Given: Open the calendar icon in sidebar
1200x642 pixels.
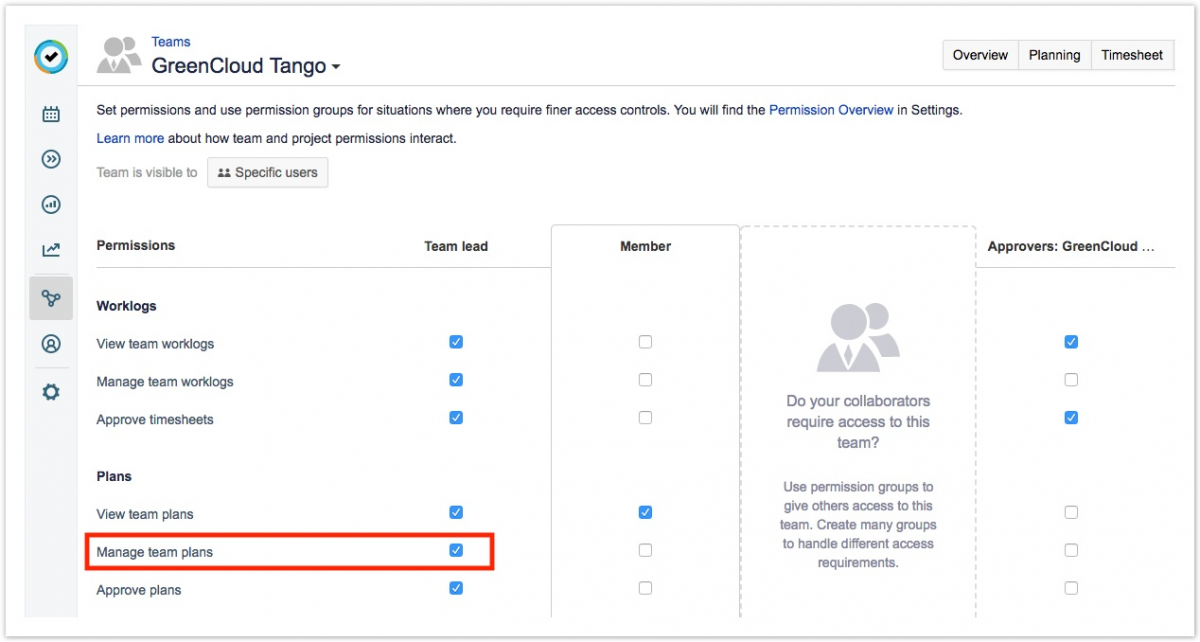Looking at the screenshot, I should pyautogui.click(x=51, y=114).
